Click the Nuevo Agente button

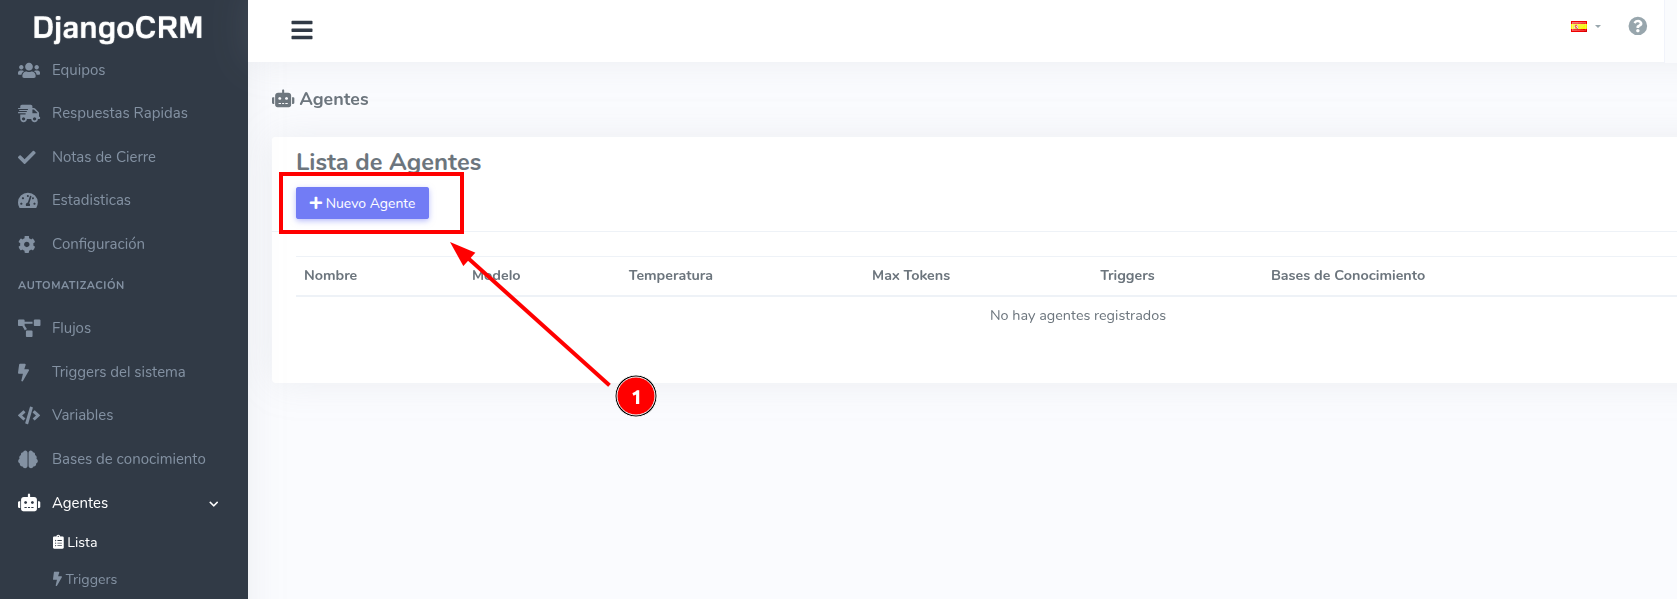point(362,203)
